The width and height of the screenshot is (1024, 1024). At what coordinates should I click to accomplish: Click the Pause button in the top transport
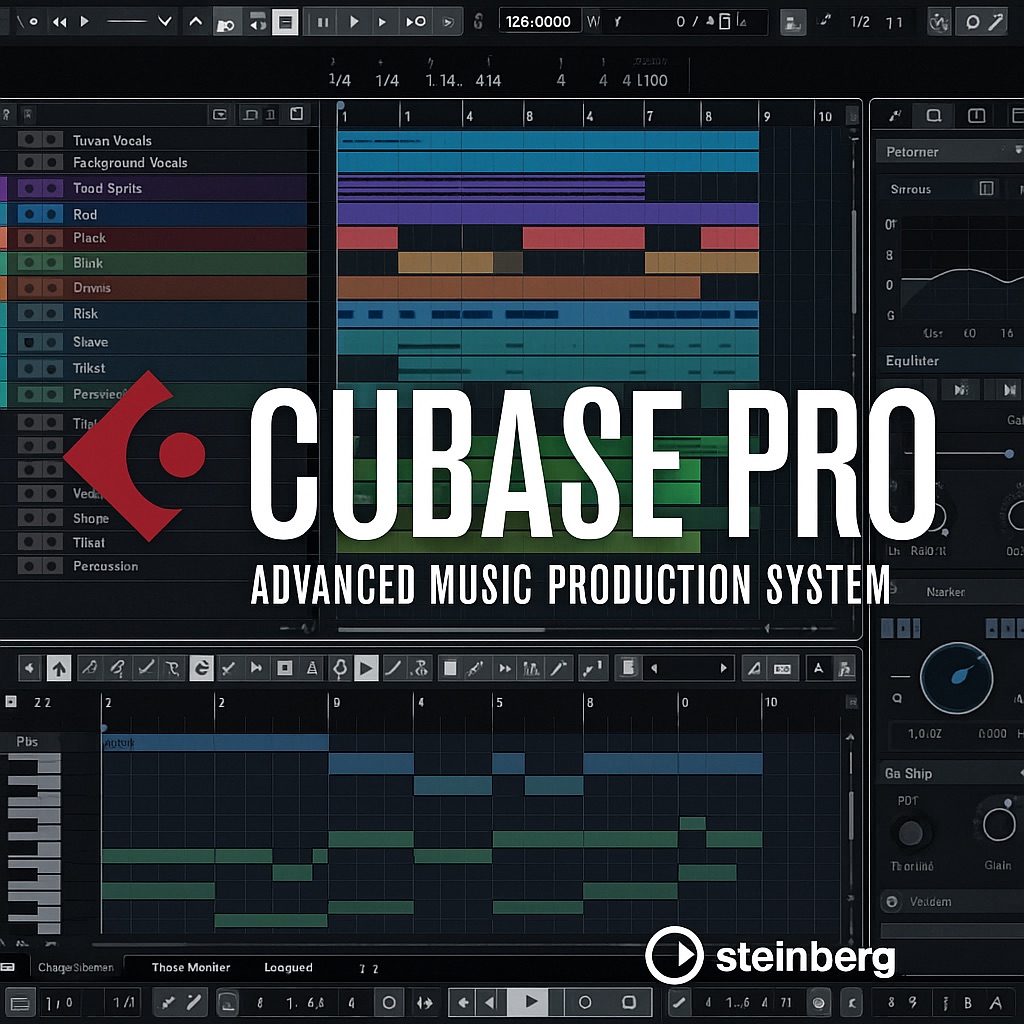(323, 22)
